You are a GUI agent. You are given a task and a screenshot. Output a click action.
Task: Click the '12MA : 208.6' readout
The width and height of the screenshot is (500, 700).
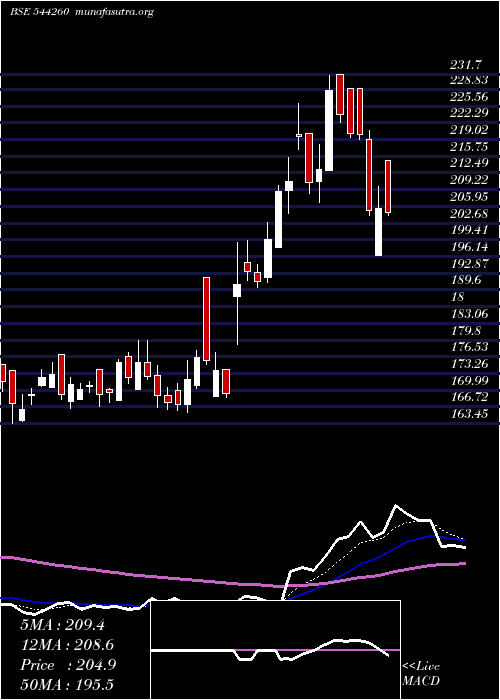click(x=67, y=645)
